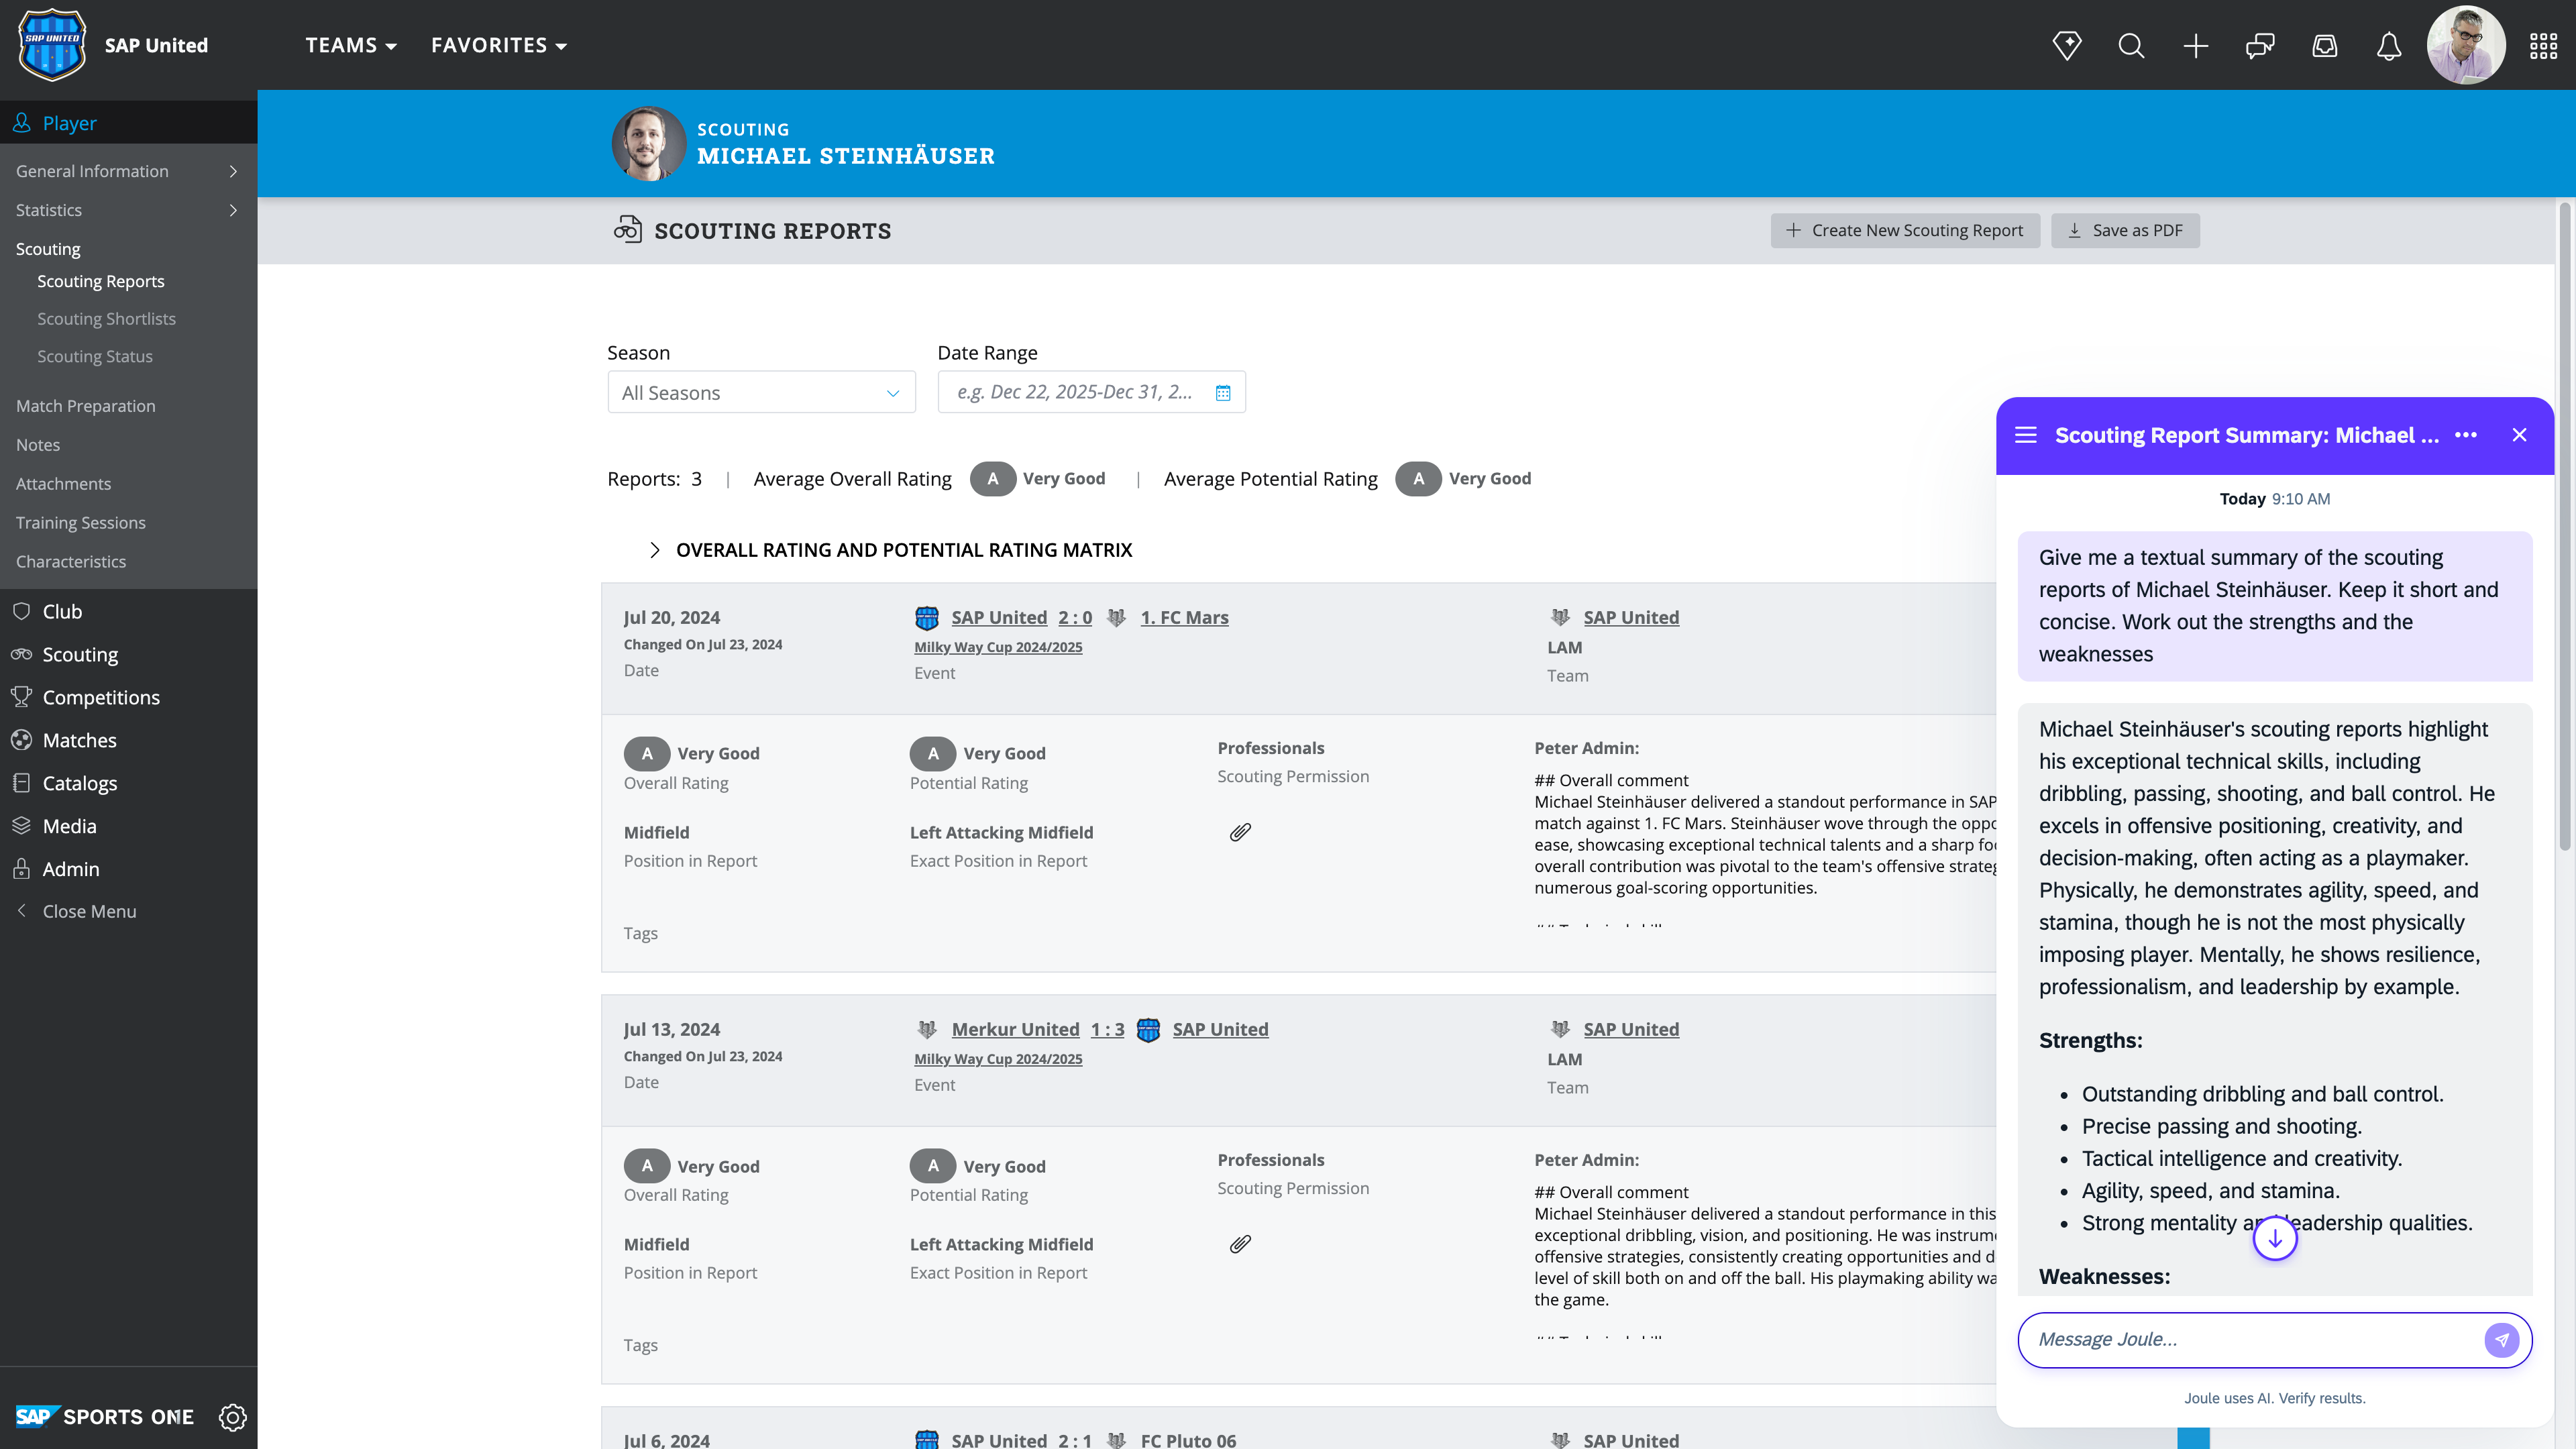
Task: Click the search magnifier icon
Action: [x=2131, y=46]
